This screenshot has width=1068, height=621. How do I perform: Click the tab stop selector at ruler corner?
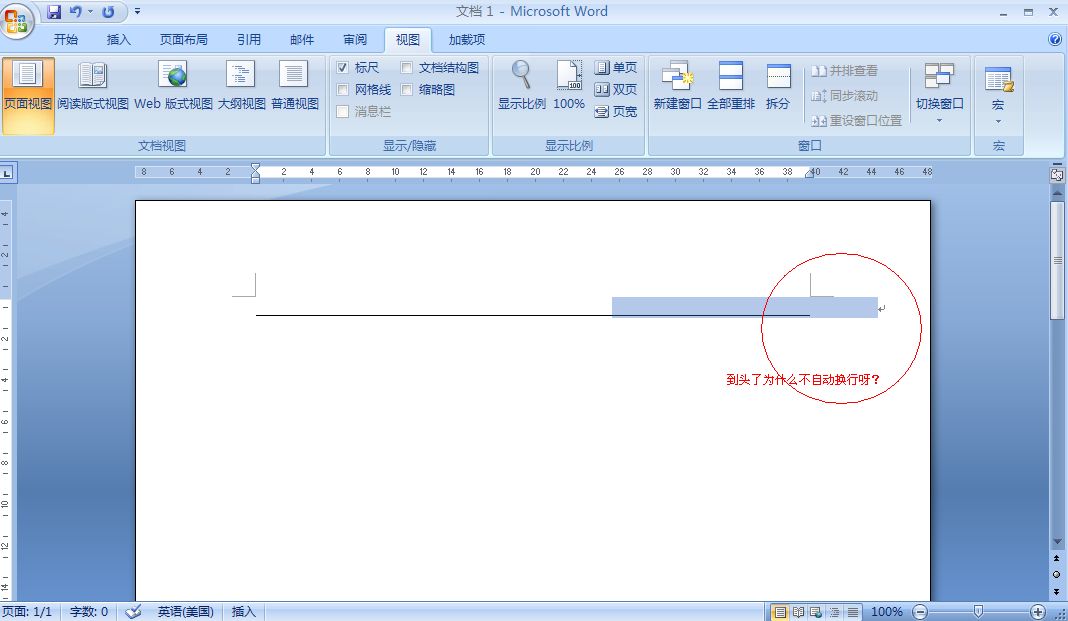click(7, 173)
